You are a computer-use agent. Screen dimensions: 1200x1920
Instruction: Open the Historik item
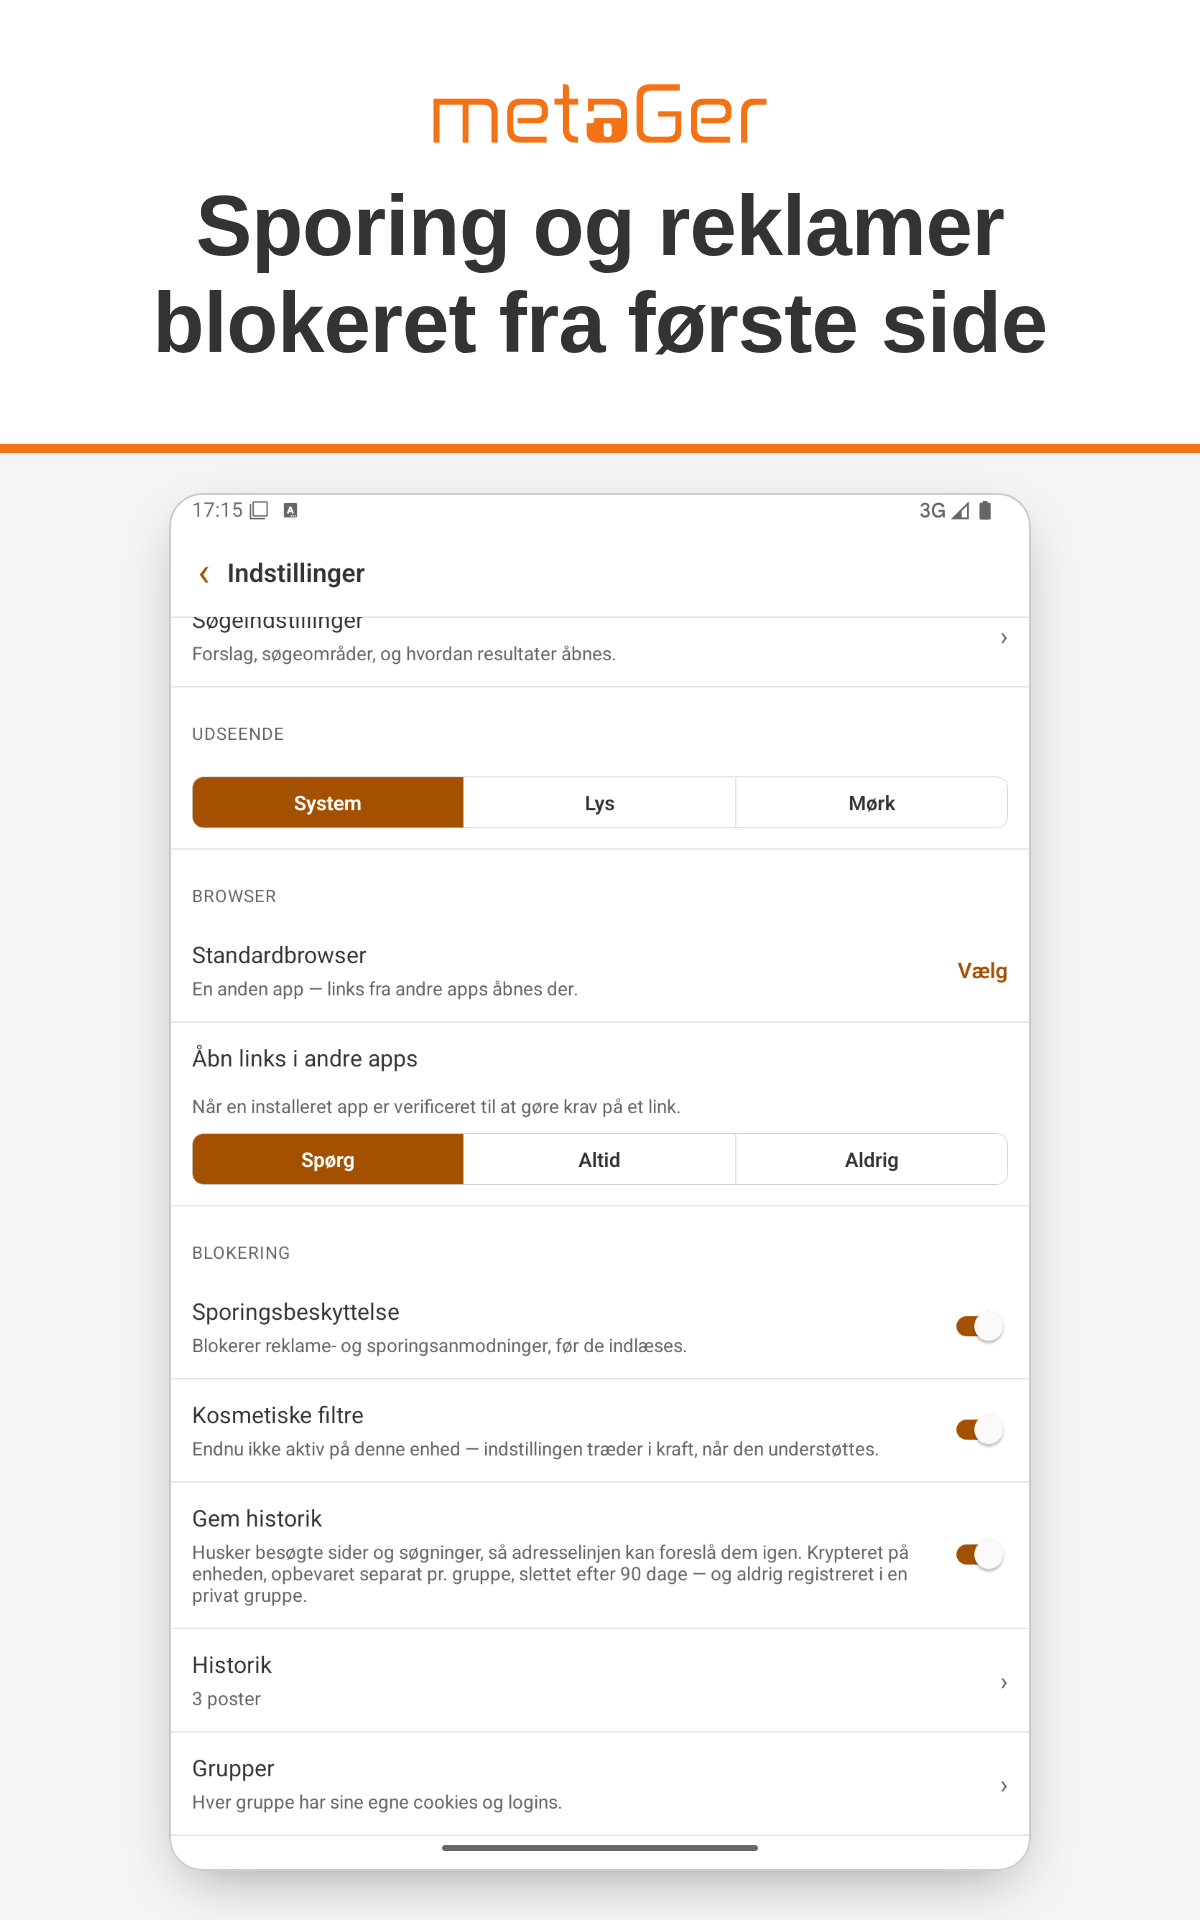[600, 1681]
